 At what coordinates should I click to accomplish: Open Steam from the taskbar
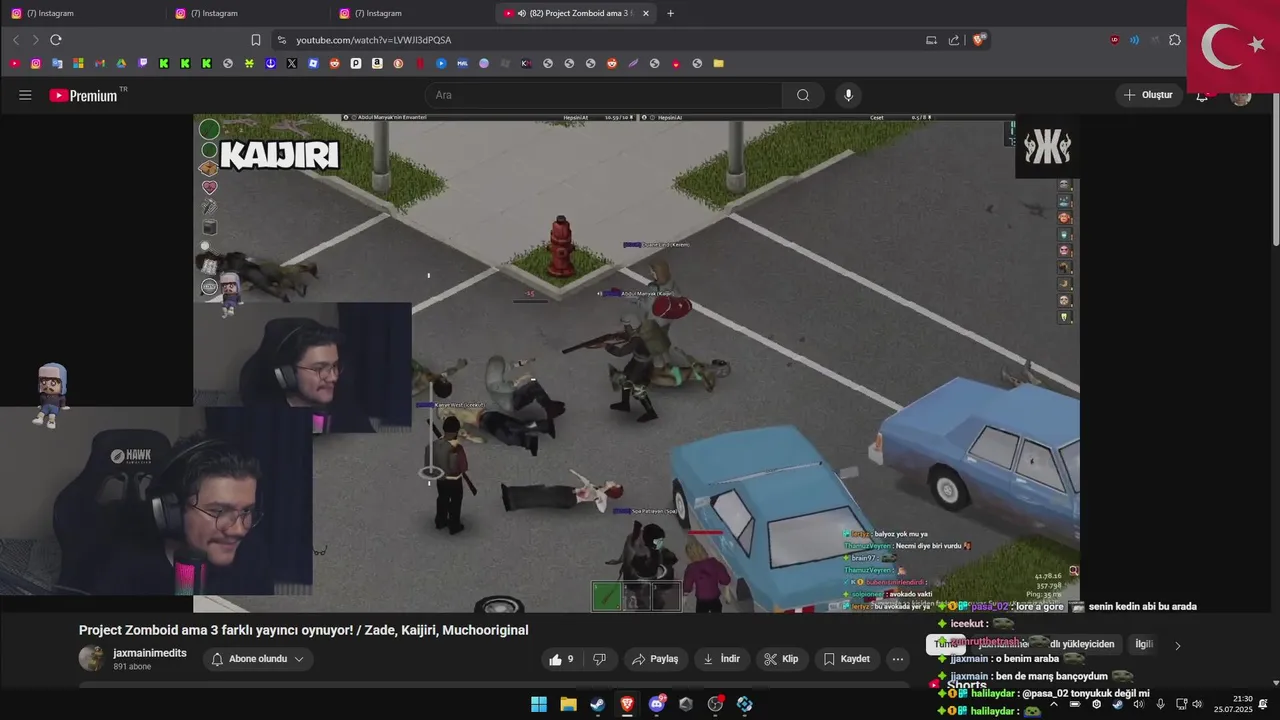coord(598,704)
